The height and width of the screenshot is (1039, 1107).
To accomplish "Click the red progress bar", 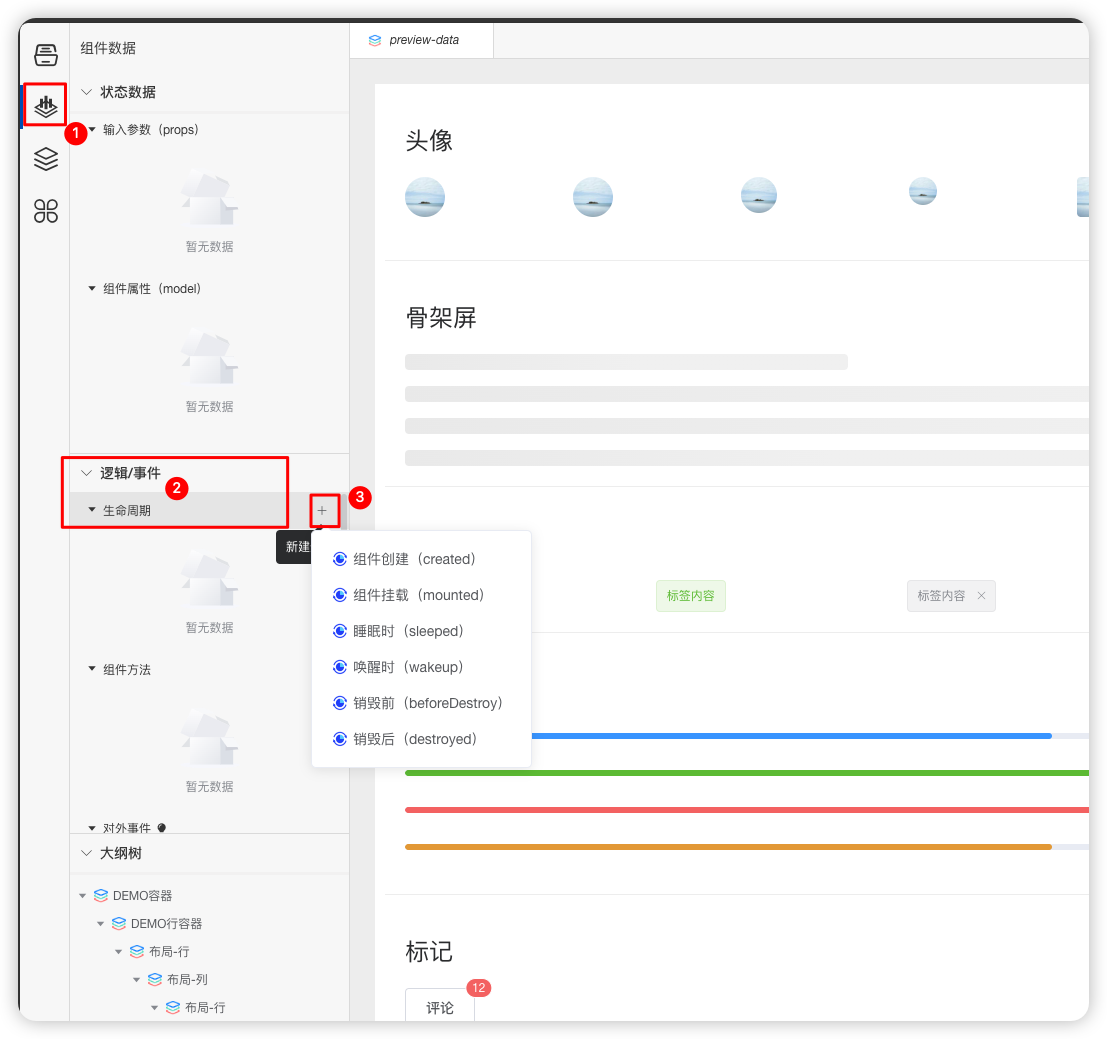I will pyautogui.click(x=747, y=810).
